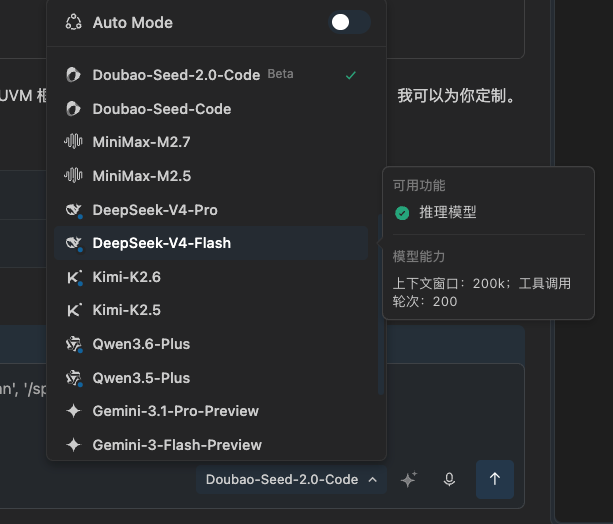This screenshot has width=613, height=524.
Task: Select the highlighted DeepSeek-V4-Flash model
Action: 211,243
